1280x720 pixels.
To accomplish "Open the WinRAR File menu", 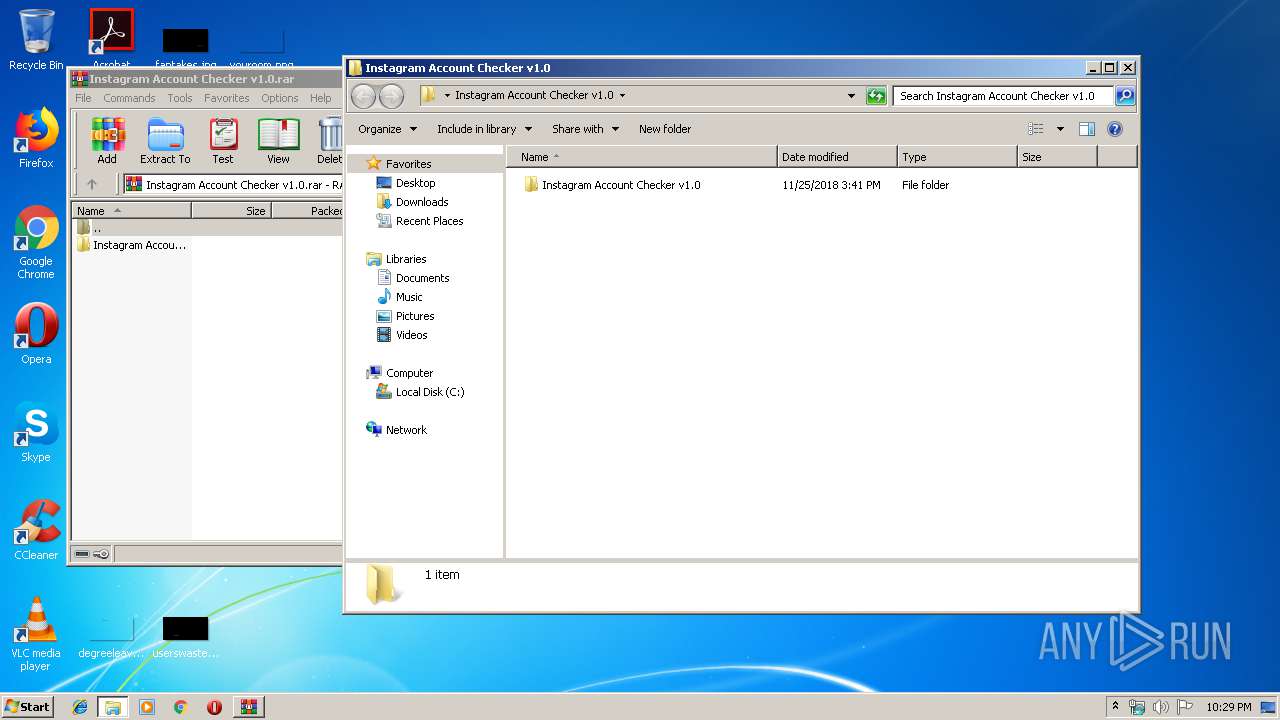I will (x=83, y=98).
